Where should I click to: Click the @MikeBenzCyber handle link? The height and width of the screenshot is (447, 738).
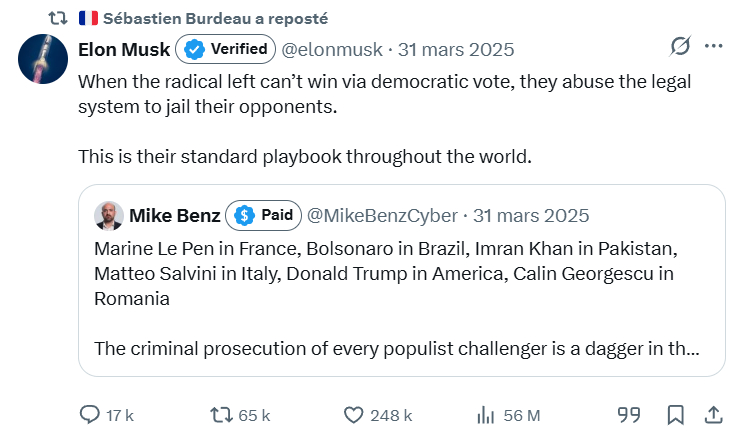pyautogui.click(x=383, y=215)
